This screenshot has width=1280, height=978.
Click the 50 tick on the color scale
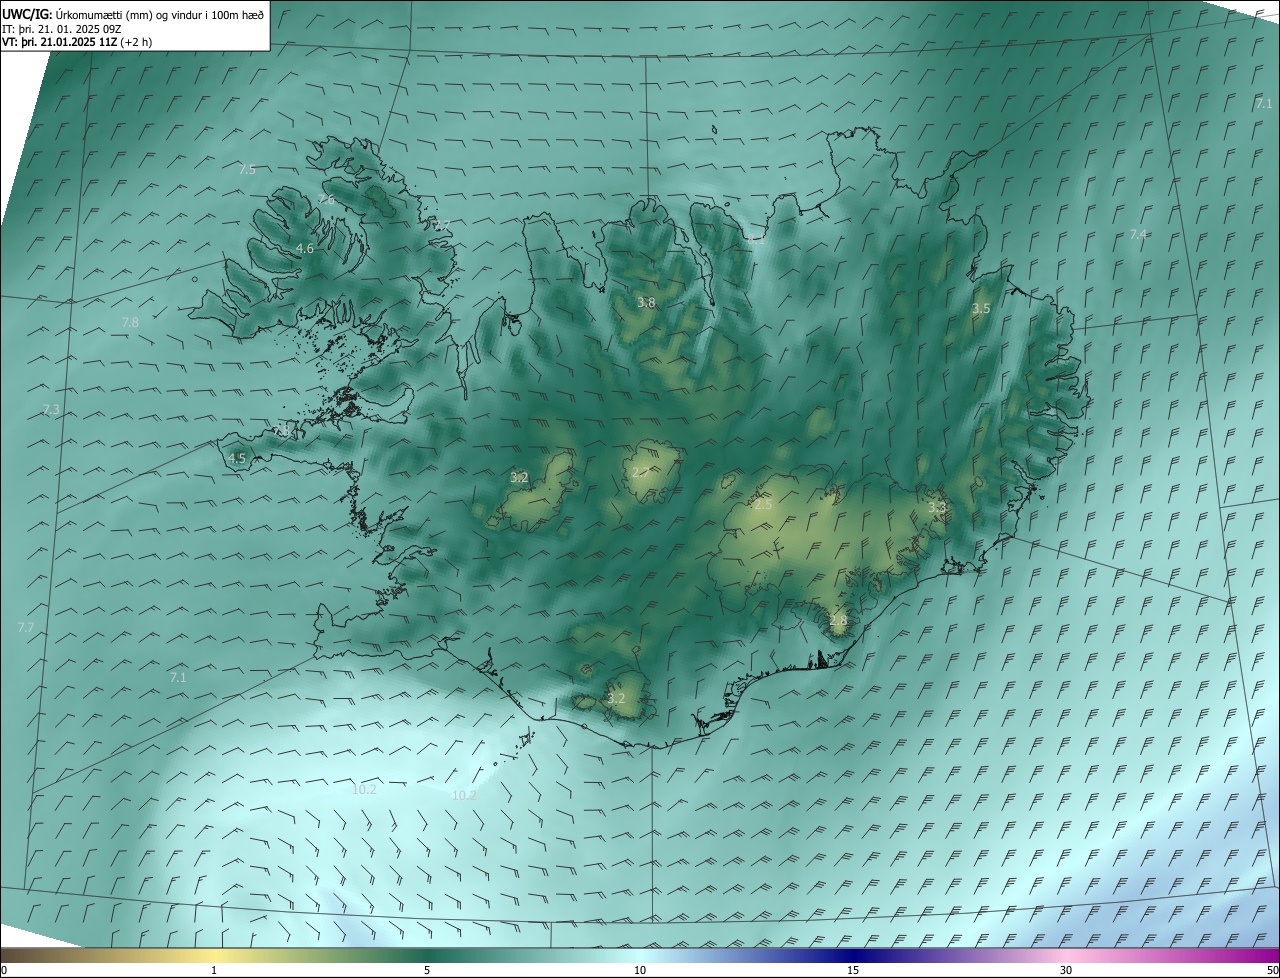[1272, 970]
